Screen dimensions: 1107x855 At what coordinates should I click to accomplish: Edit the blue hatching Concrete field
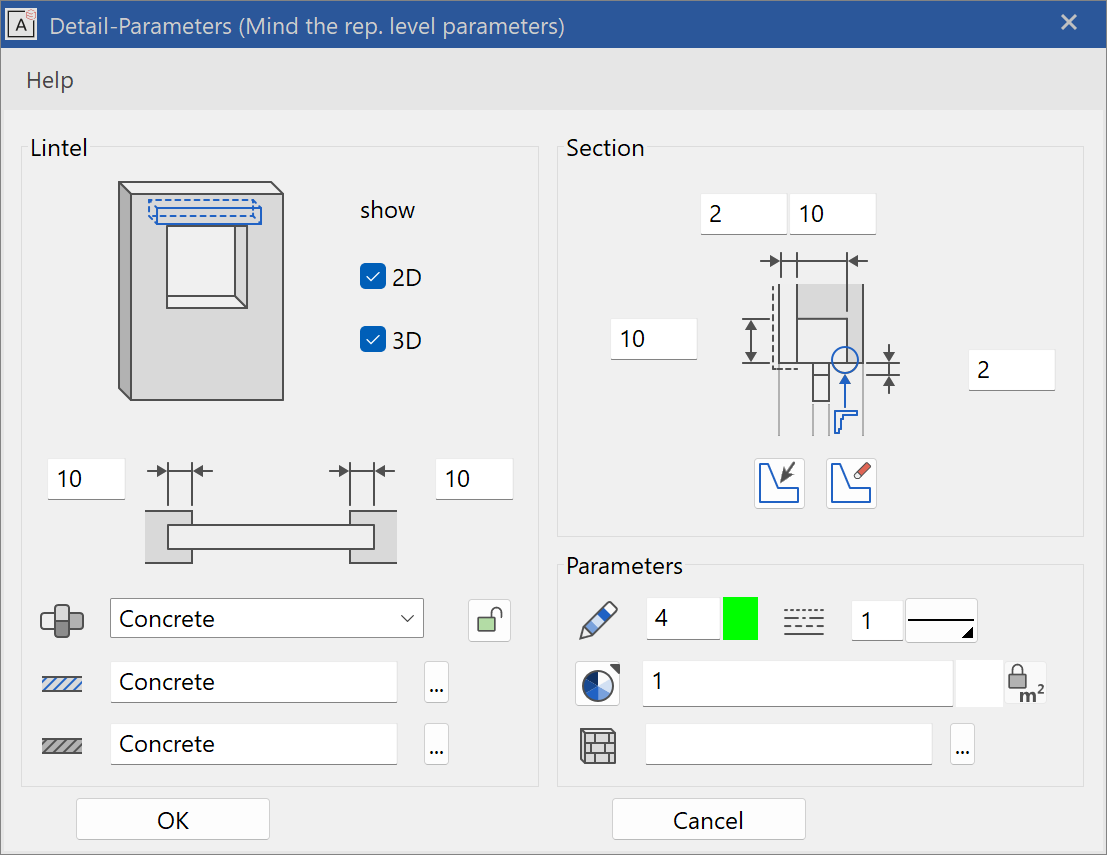(x=253, y=682)
